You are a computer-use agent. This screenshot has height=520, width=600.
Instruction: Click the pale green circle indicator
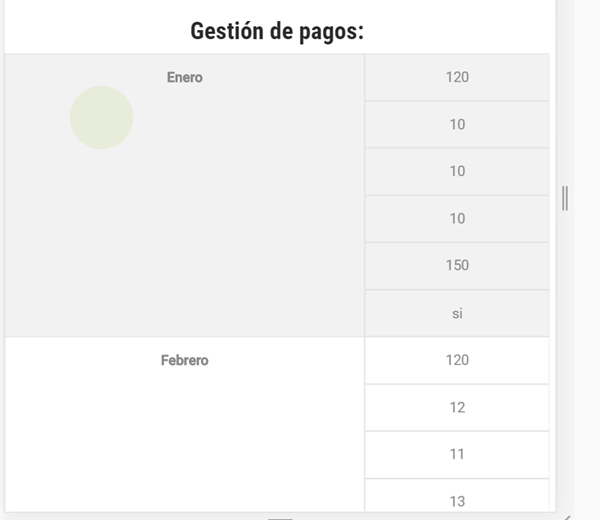(x=101, y=117)
